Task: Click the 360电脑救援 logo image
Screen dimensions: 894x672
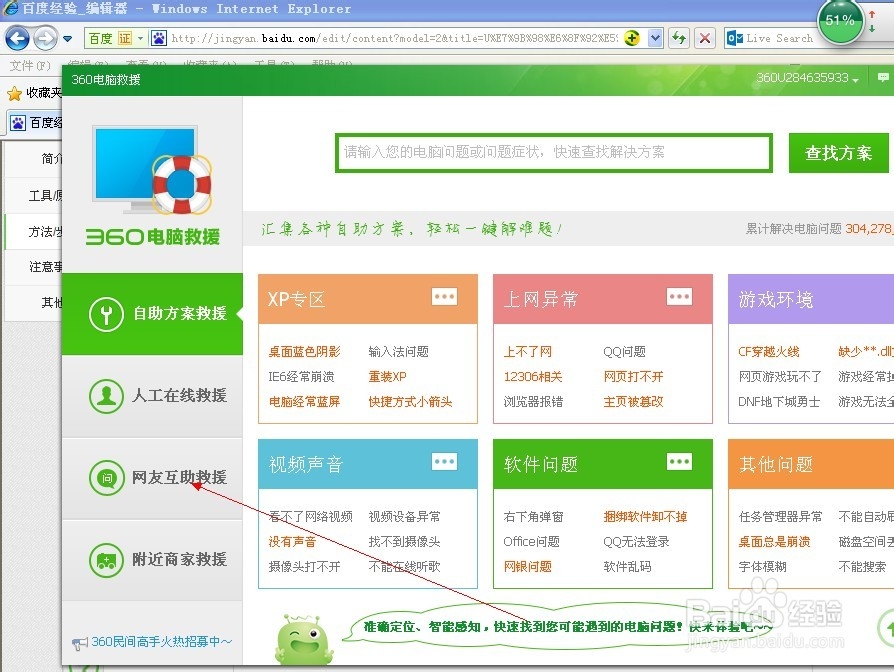Action: (152, 186)
